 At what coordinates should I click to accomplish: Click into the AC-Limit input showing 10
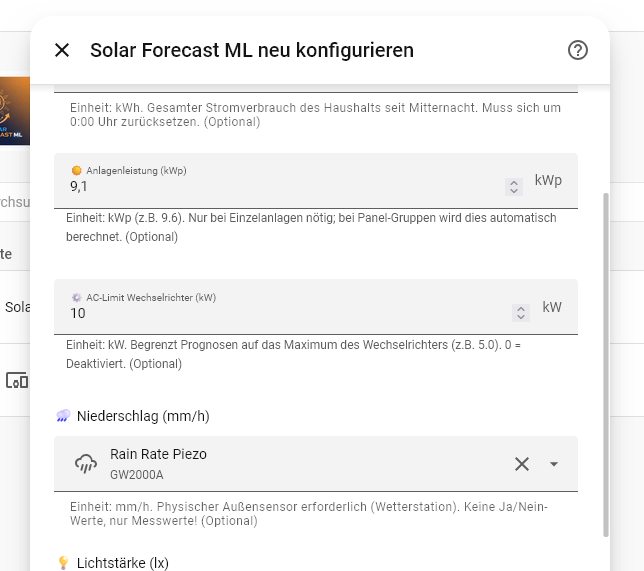tap(290, 313)
